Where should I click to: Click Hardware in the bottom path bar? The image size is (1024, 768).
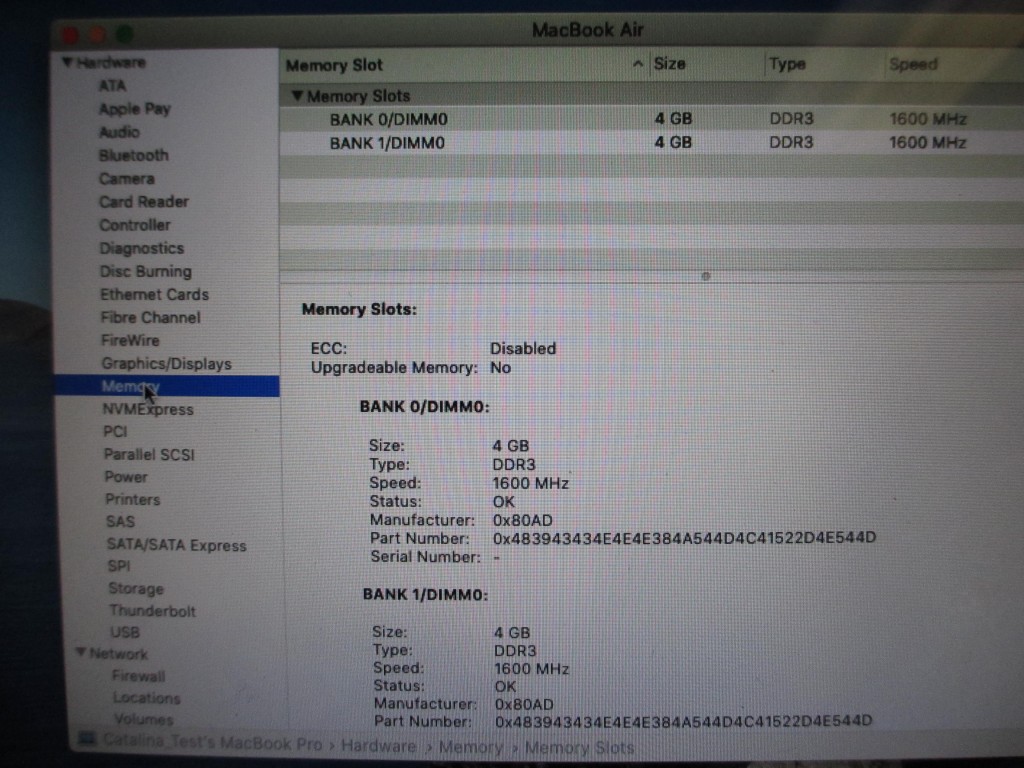(378, 745)
